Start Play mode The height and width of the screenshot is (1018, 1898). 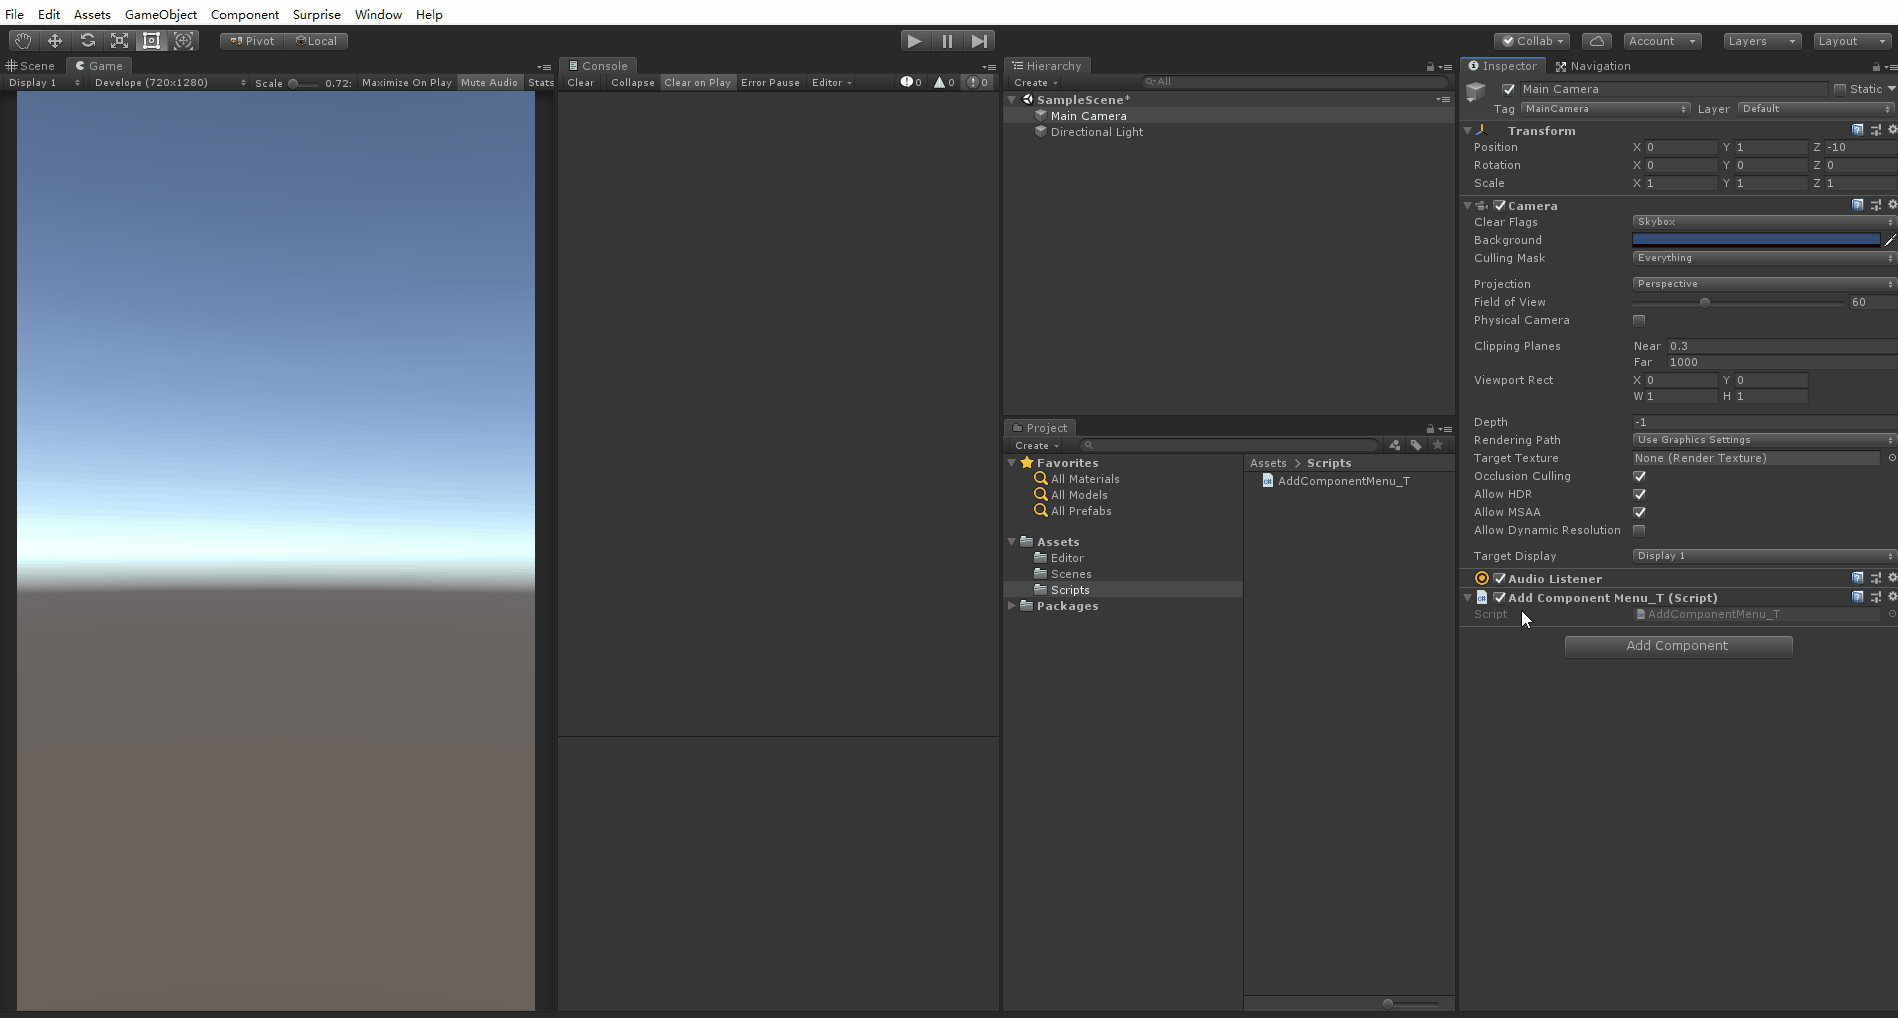point(914,41)
